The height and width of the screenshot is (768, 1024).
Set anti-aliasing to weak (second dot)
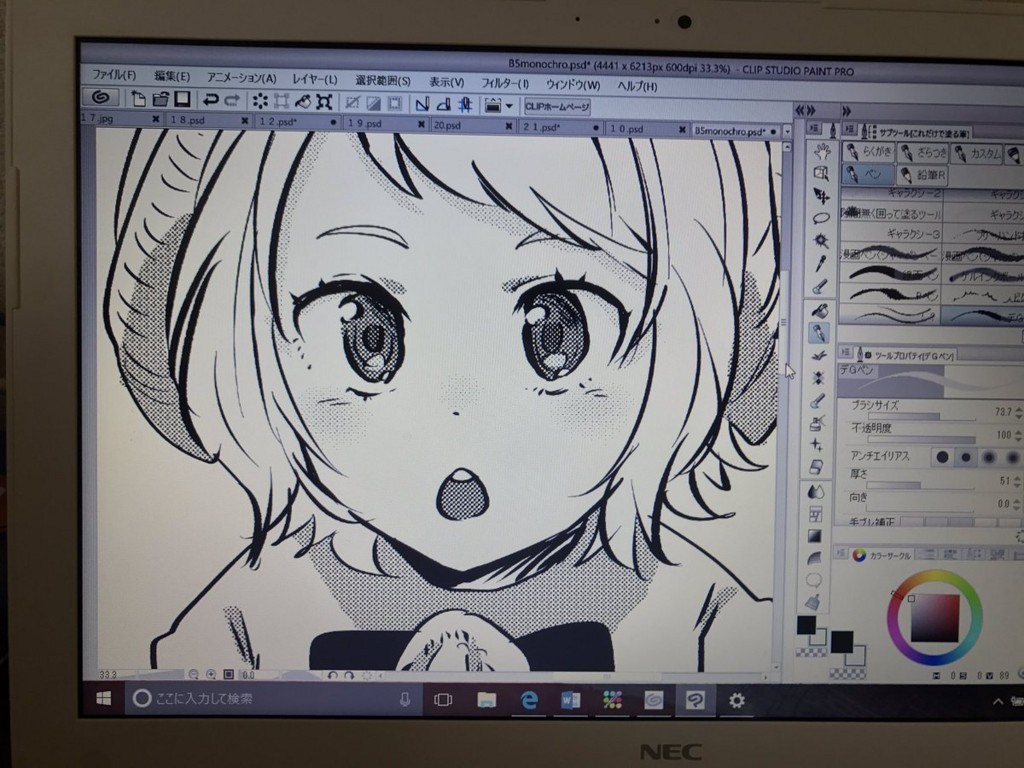tap(966, 457)
